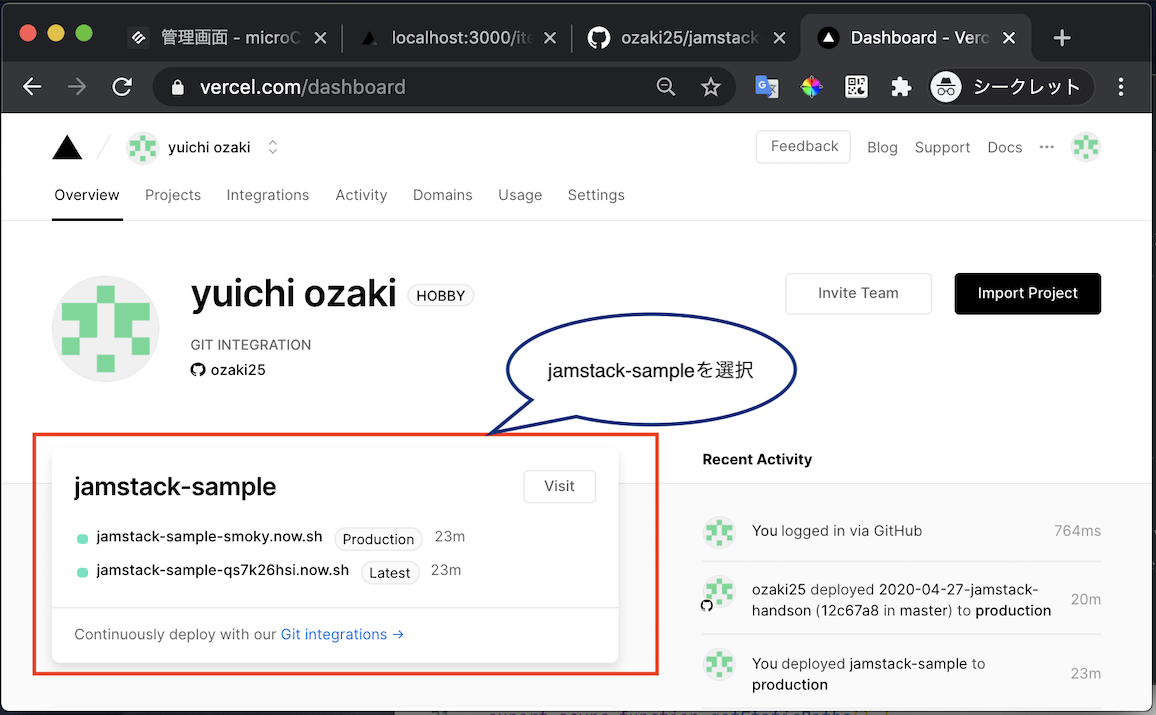Open the zoom magnifier in the address bar
Viewport: 1156px width, 715px height.
coord(666,87)
